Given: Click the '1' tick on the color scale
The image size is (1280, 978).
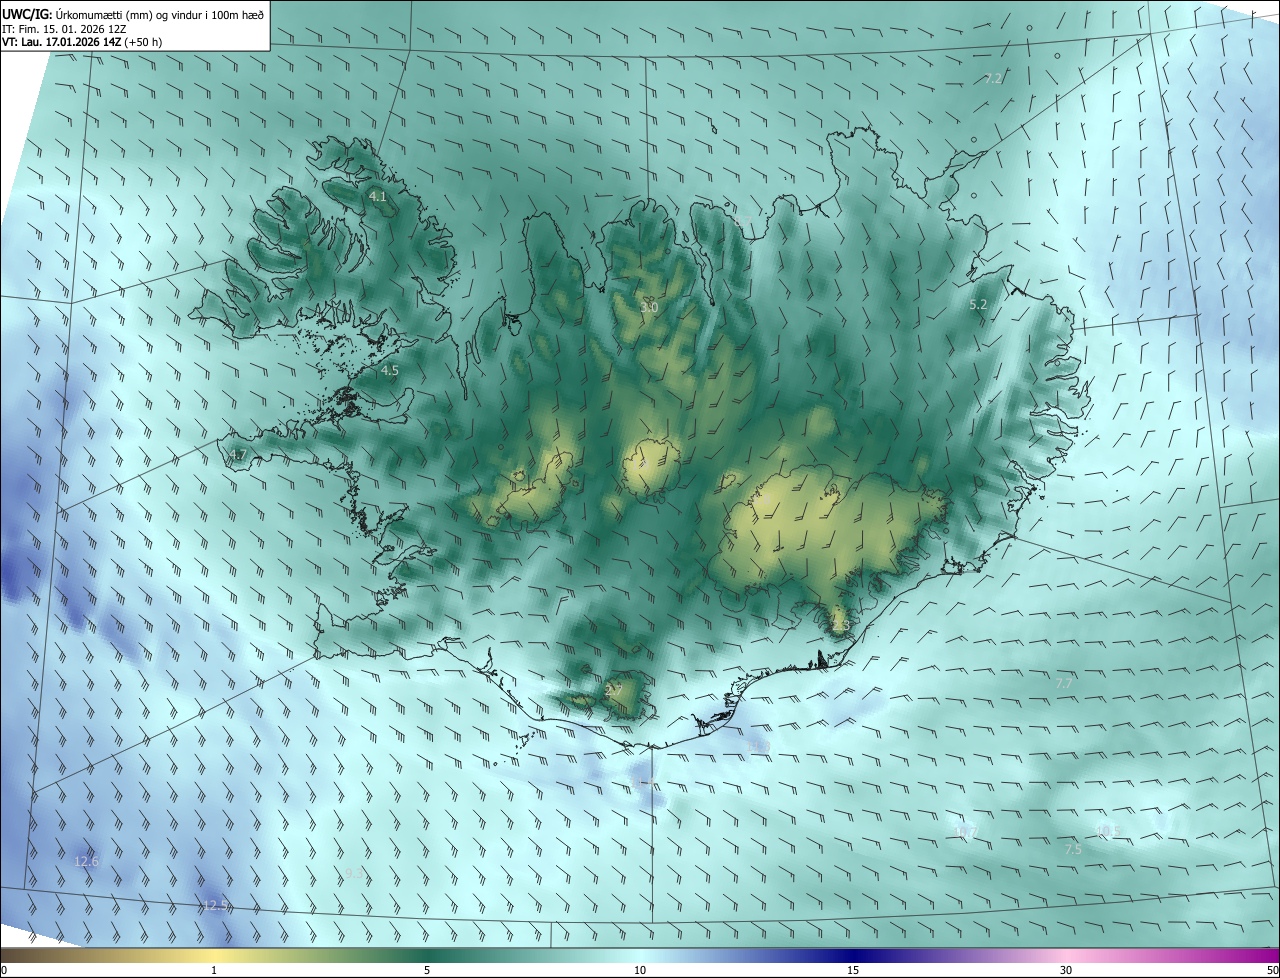Looking at the screenshot, I should [x=214, y=970].
